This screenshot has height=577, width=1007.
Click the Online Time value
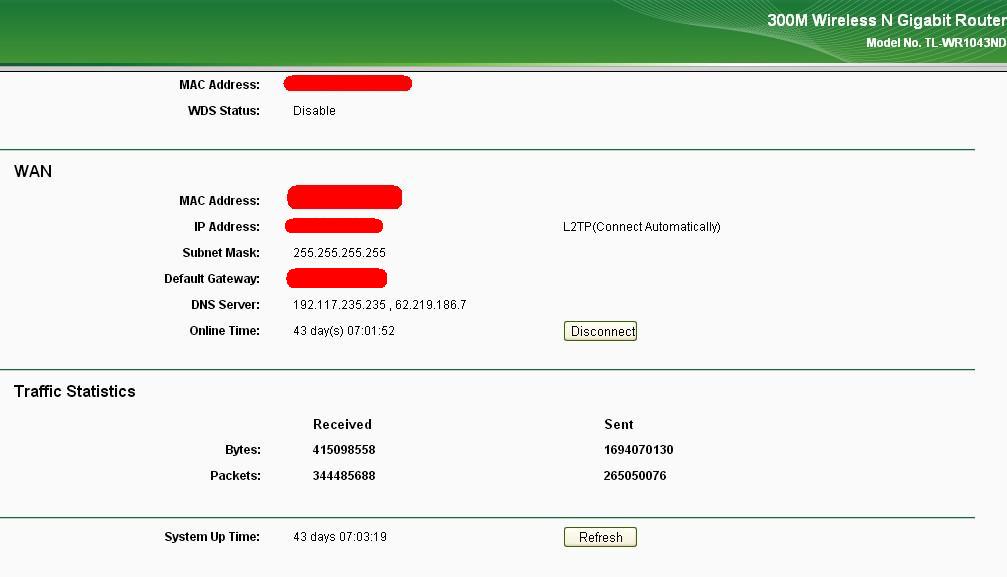coord(343,331)
